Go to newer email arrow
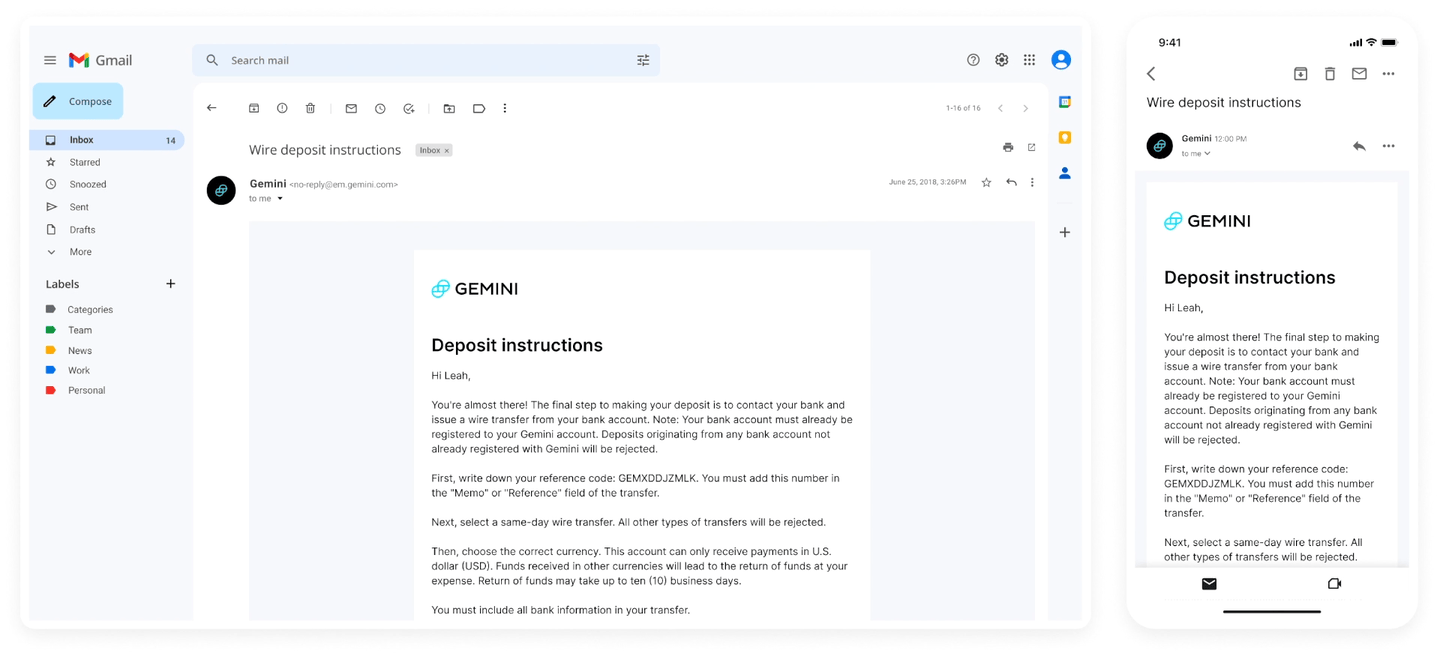Screen dimensions: 1440x654 tap(1000, 108)
